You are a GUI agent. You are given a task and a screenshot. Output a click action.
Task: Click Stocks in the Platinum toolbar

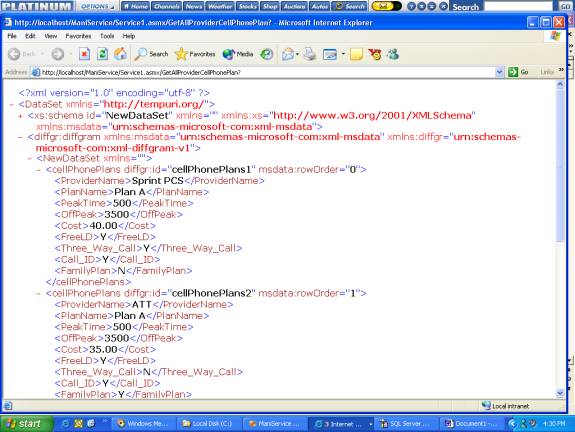click(248, 6)
